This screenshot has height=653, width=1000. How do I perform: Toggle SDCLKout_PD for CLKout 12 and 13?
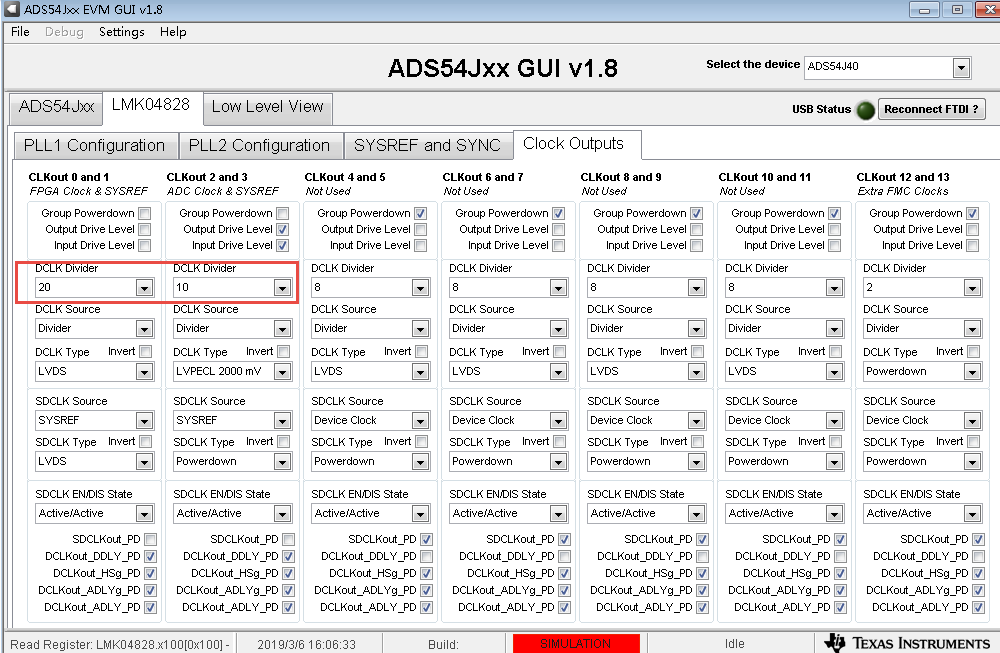coord(978,539)
